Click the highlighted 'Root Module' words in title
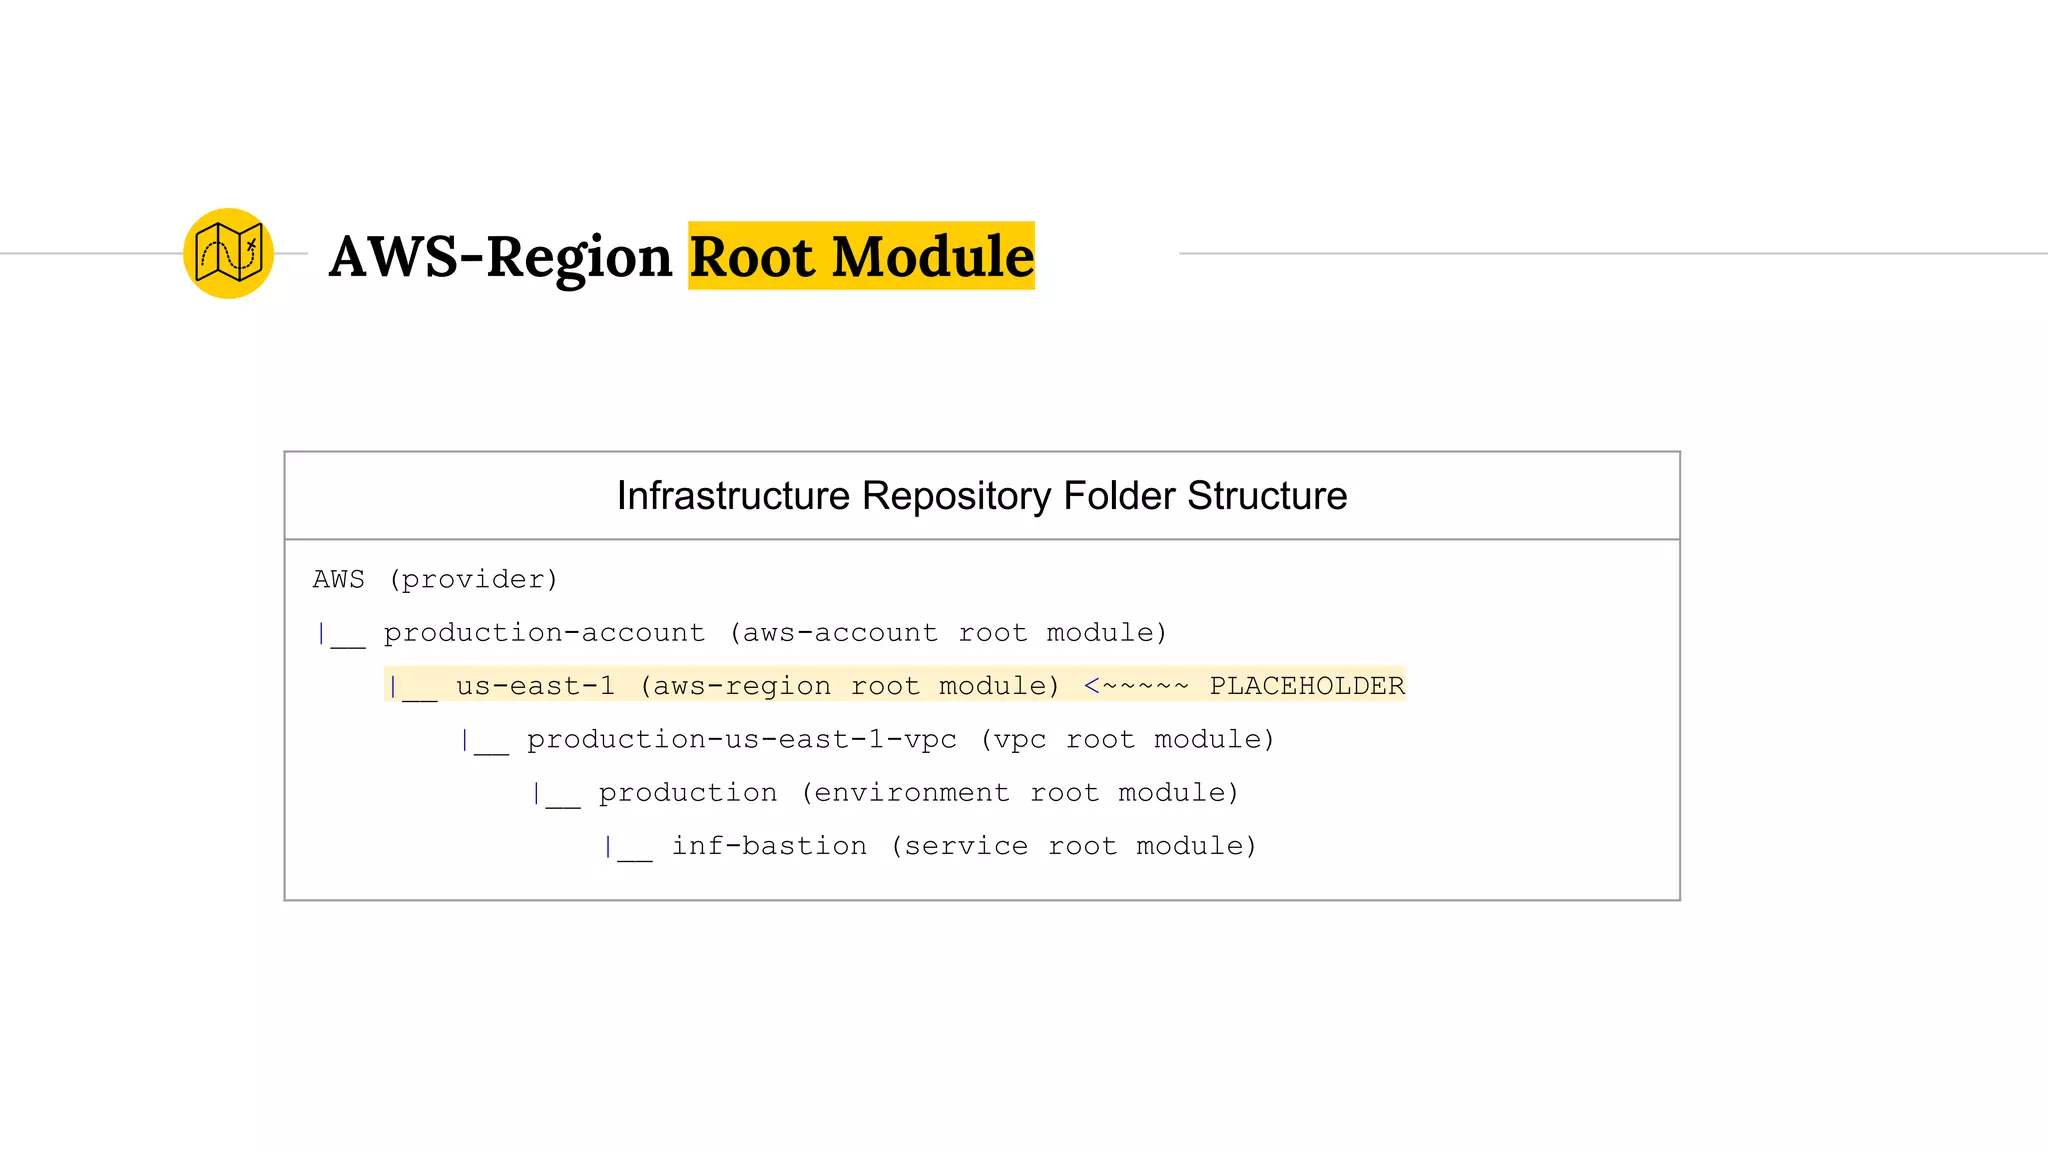Viewport: 2048px width, 1152px height. pos(861,256)
